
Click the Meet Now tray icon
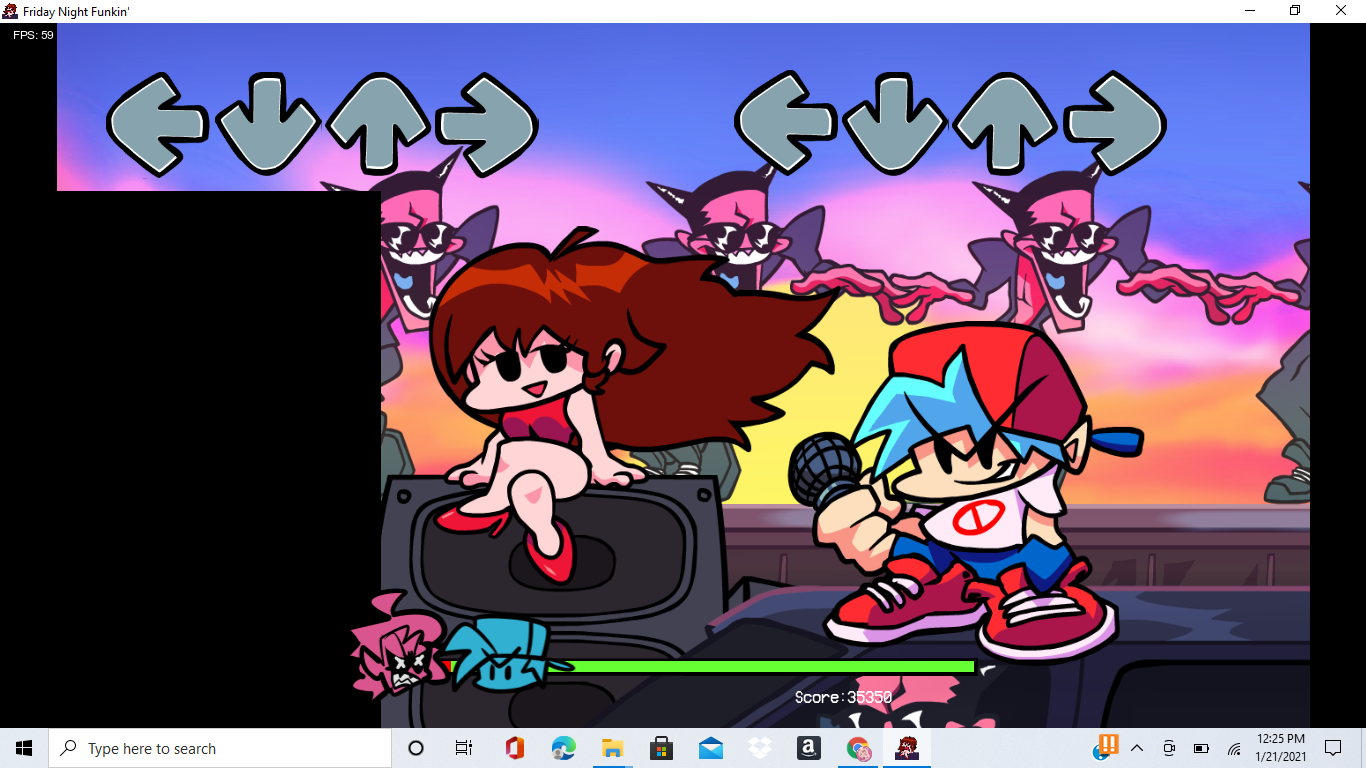pyautogui.click(x=1169, y=748)
